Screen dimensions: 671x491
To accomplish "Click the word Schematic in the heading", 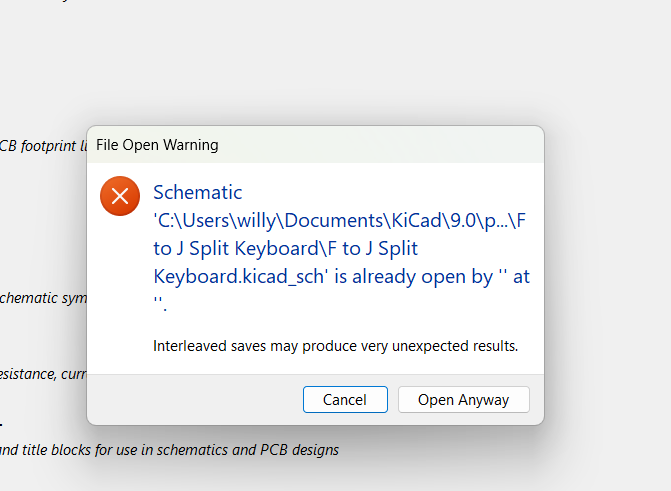I will coord(198,192).
